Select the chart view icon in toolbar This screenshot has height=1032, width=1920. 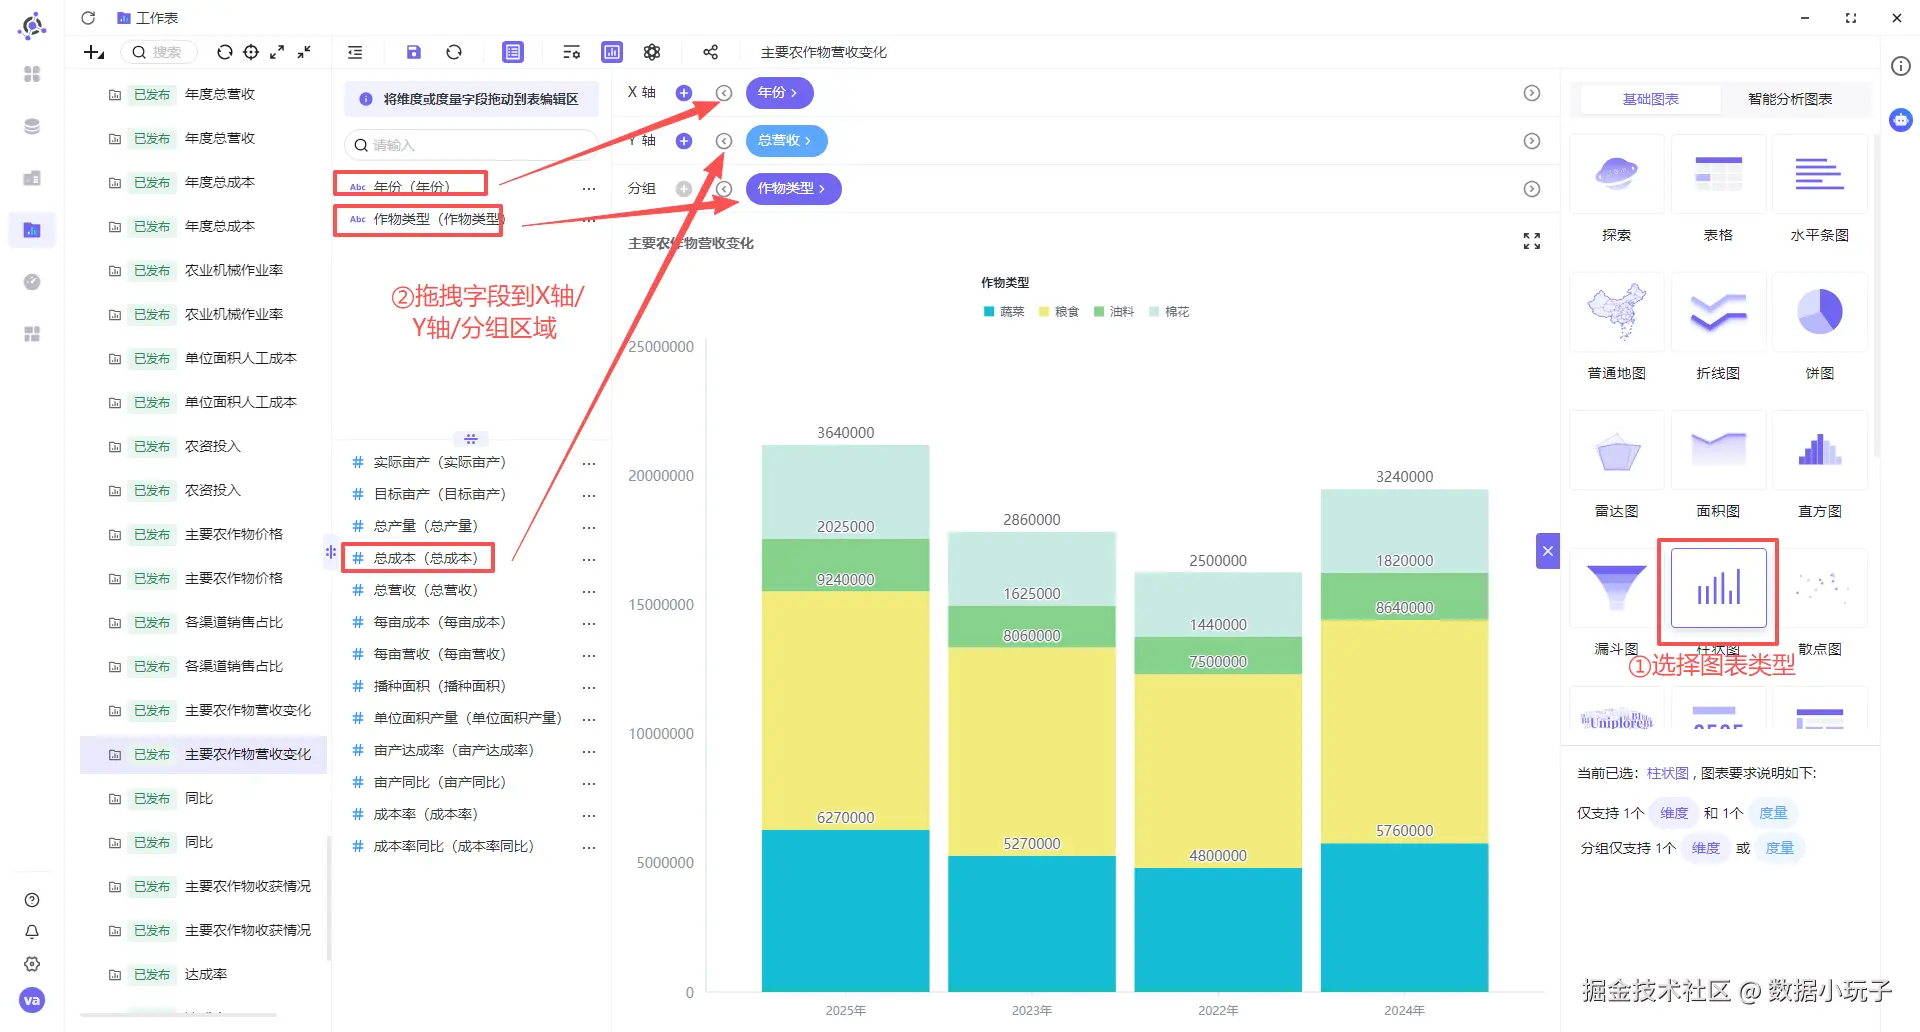pos(612,52)
